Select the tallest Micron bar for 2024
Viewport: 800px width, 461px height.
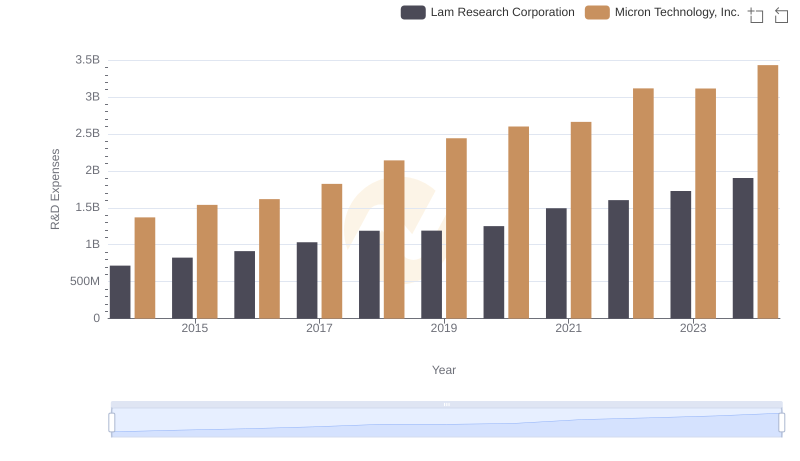[x=767, y=191]
